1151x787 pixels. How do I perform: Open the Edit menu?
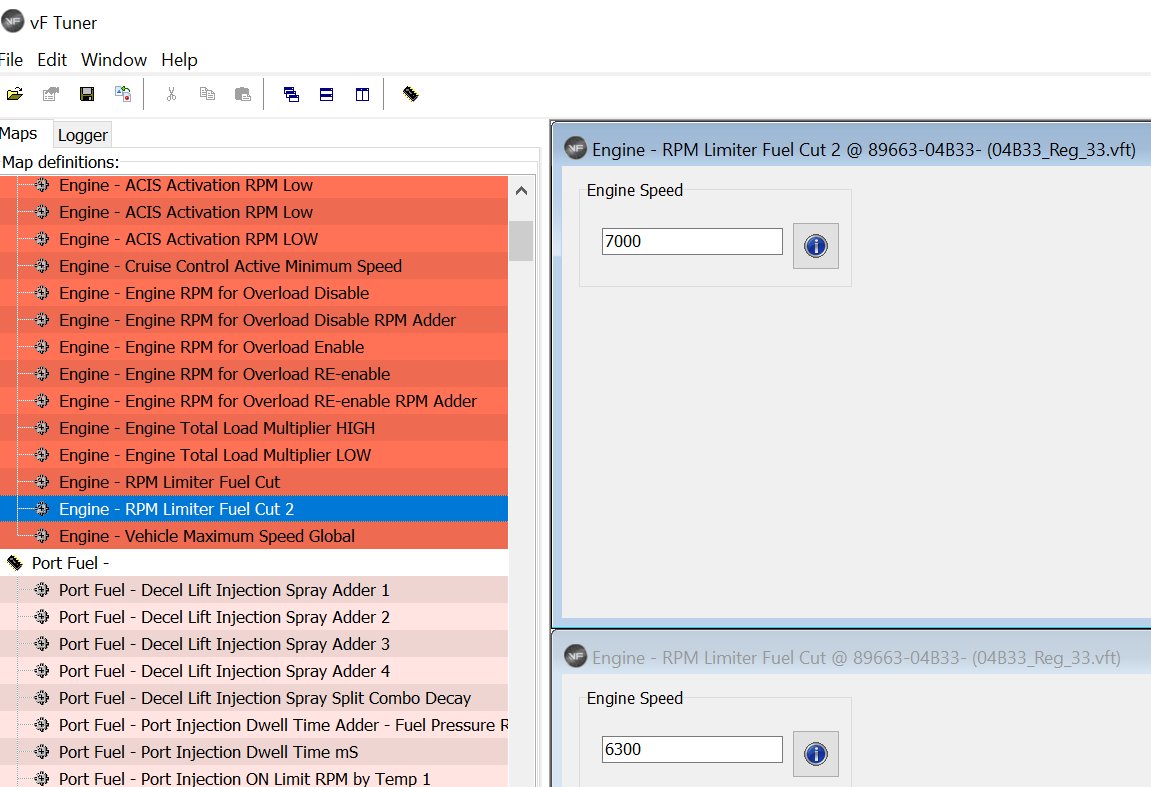[51, 59]
